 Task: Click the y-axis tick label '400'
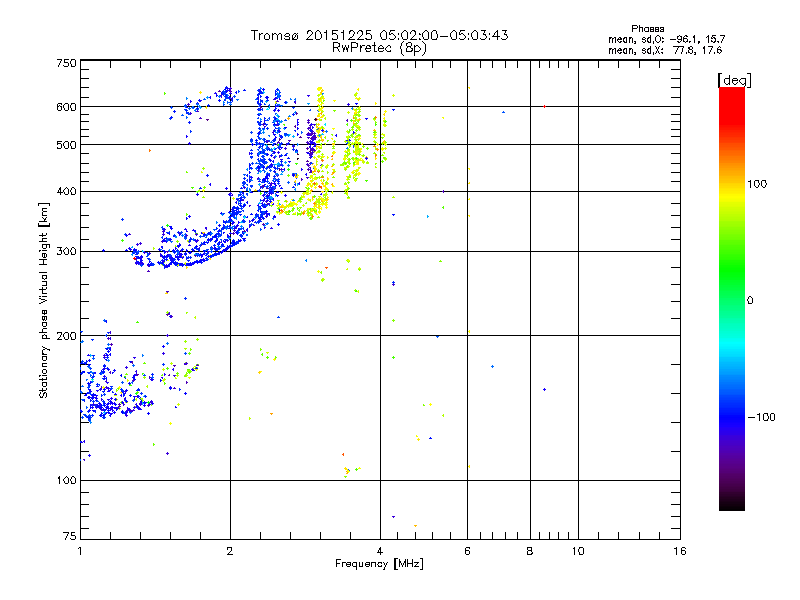66,191
